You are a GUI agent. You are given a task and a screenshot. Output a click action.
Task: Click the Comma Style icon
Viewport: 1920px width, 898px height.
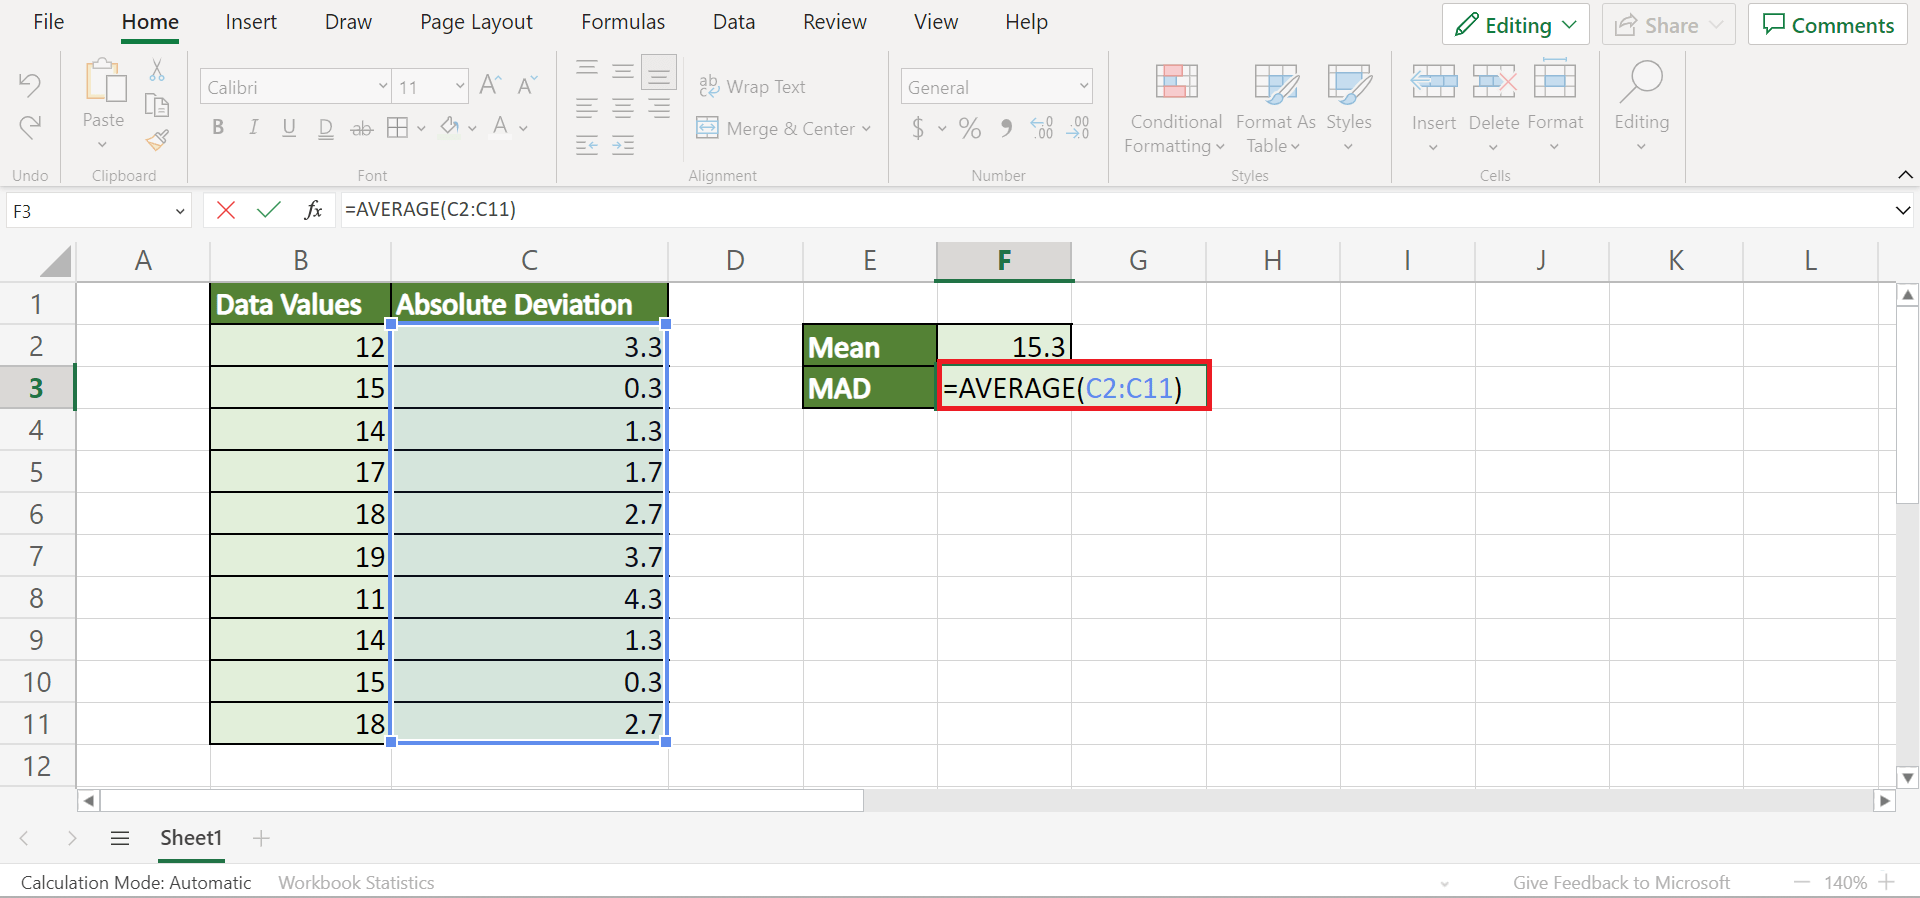(1006, 128)
